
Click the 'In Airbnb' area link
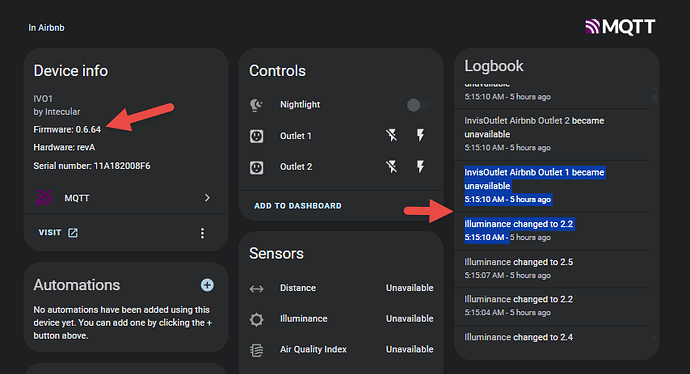click(46, 28)
